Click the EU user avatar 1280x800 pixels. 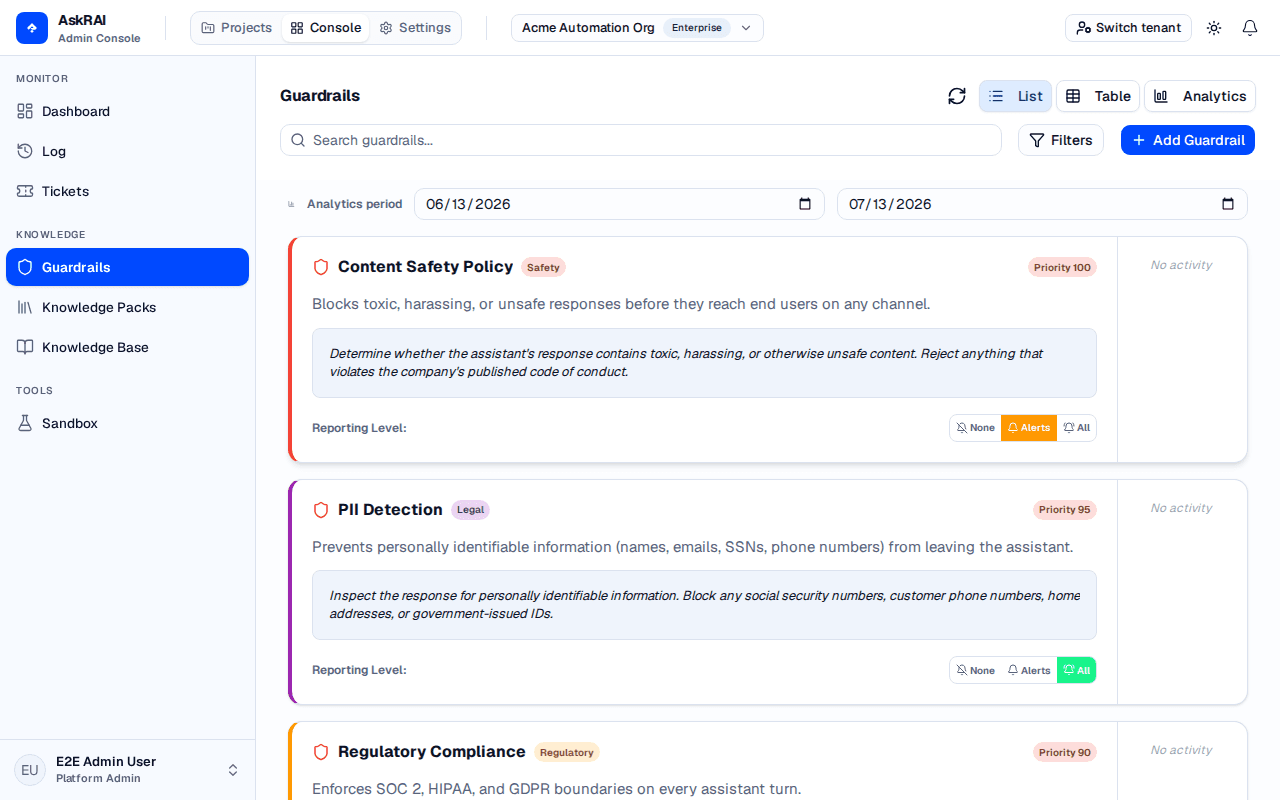[30, 770]
